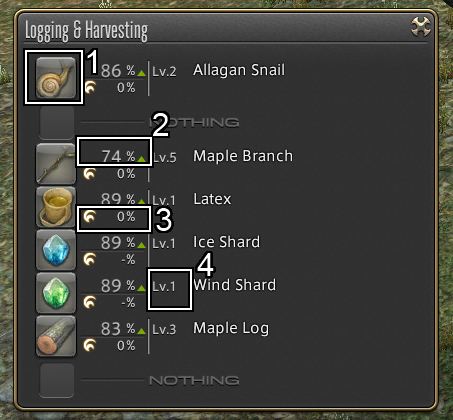Select the Maple Log name

tap(231, 328)
